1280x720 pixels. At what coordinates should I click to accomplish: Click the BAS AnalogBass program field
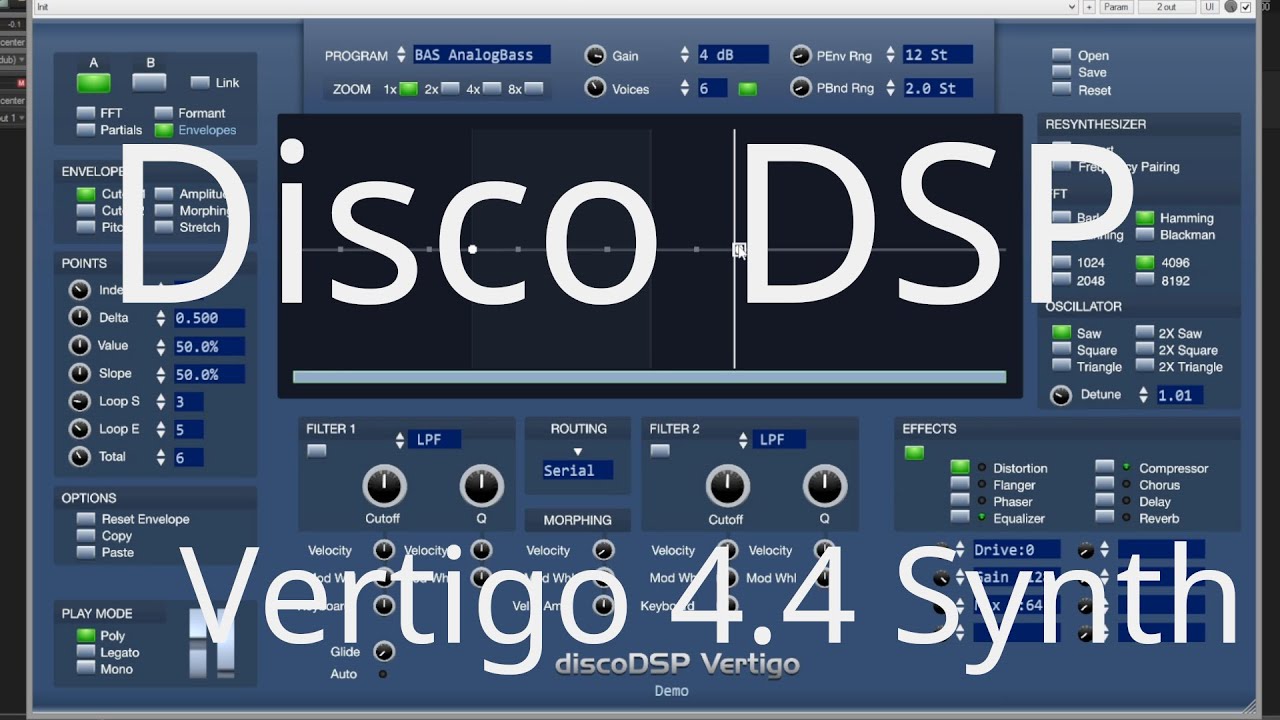click(482, 55)
